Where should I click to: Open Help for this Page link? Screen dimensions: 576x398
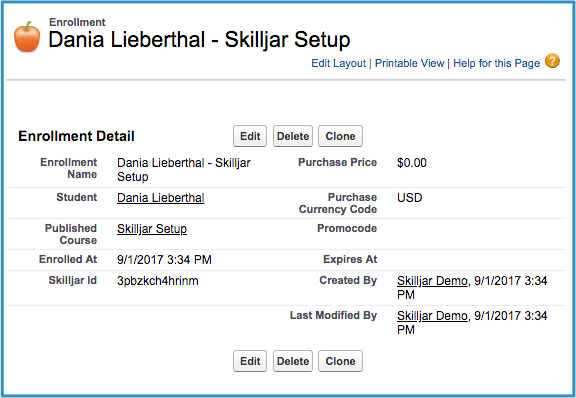[x=496, y=63]
